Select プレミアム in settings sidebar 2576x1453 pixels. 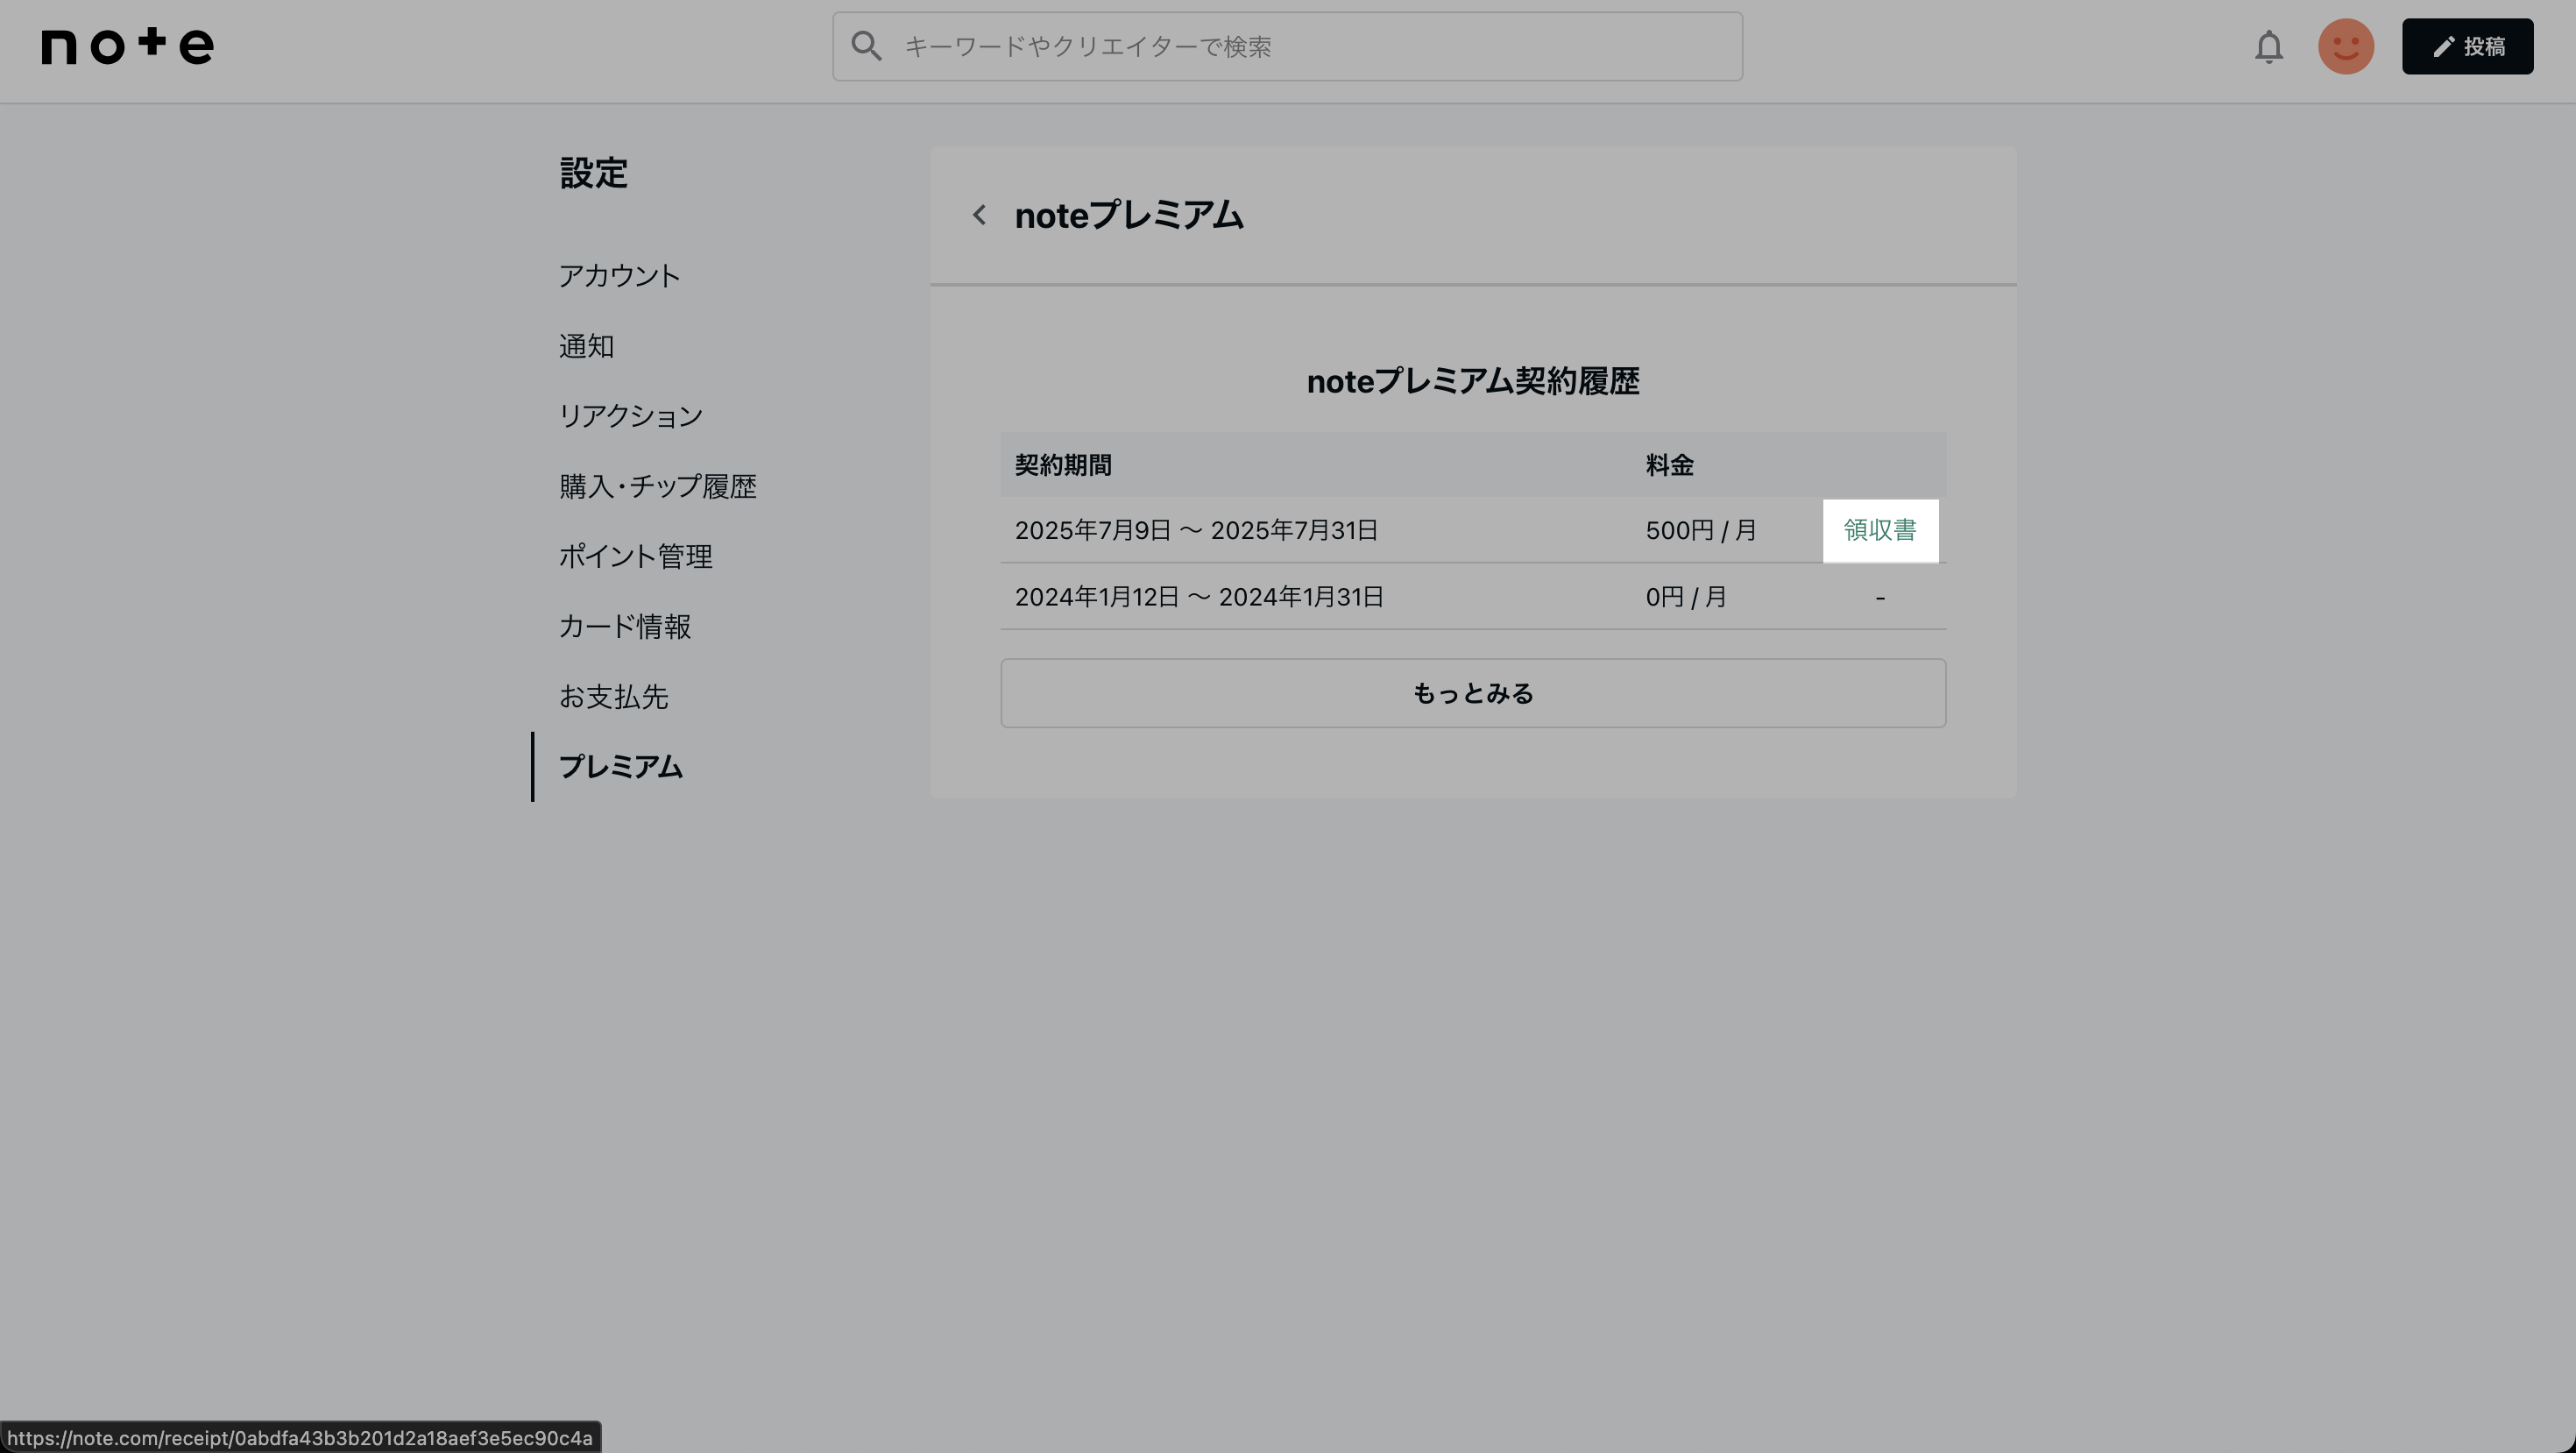[x=620, y=766]
